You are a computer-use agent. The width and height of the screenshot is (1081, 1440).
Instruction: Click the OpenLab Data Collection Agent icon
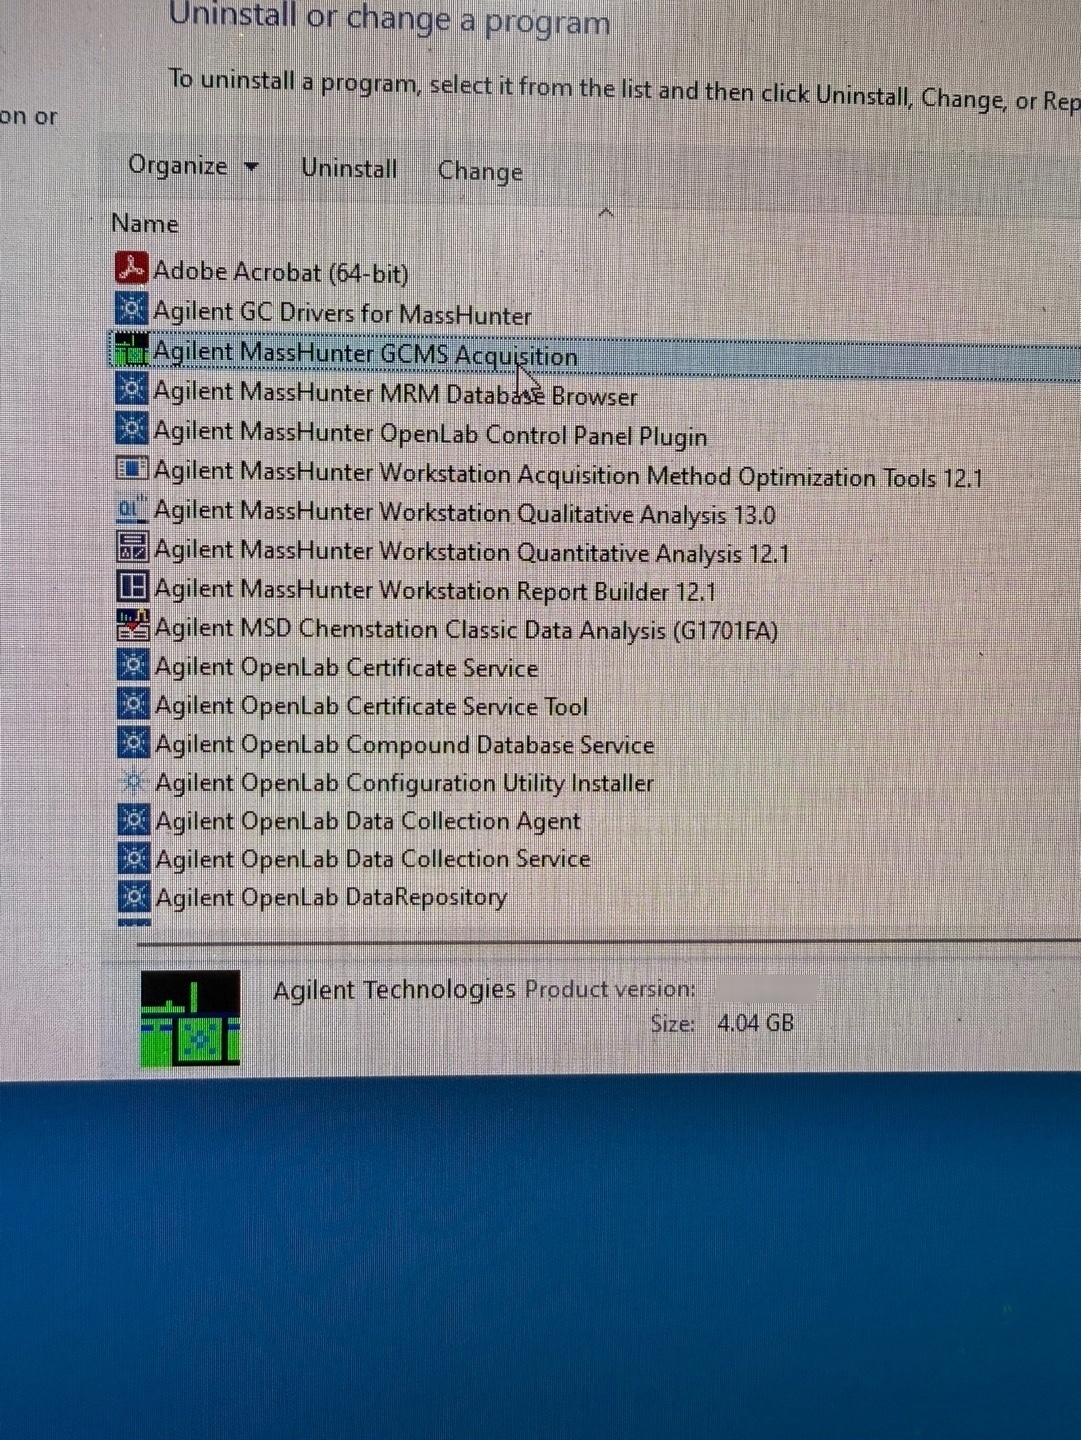133,819
